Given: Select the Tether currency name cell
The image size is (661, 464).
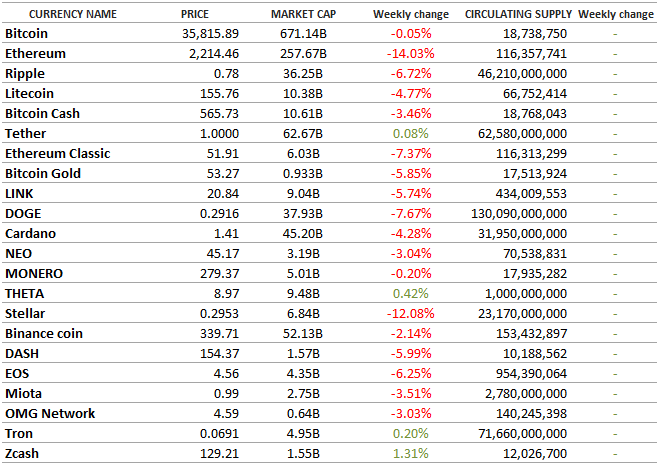Looking at the screenshot, I should 25,134.
